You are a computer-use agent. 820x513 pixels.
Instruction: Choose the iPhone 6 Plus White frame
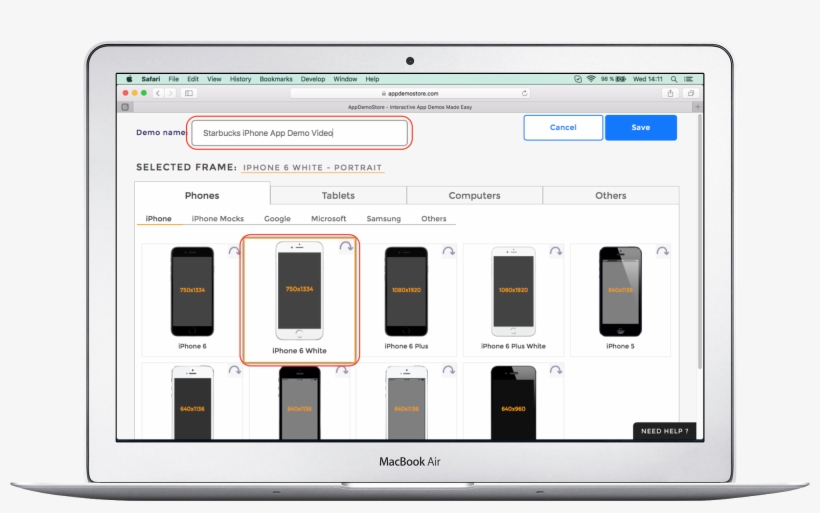point(513,299)
